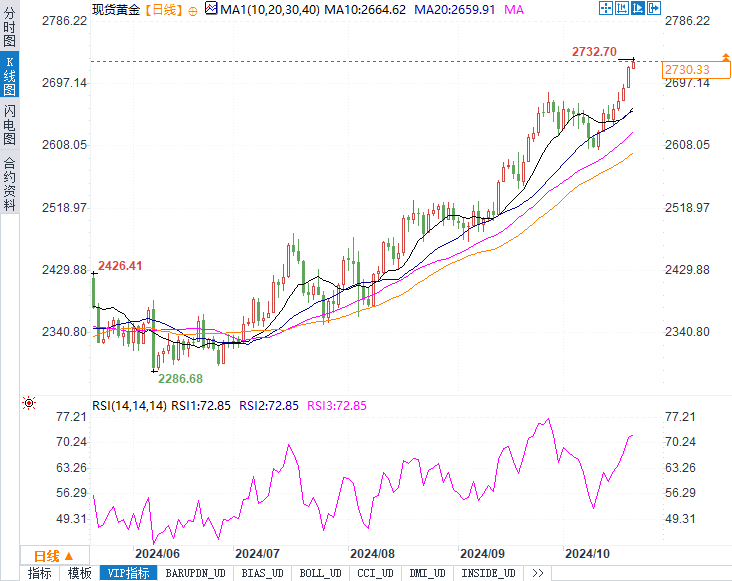732x581 pixels.
Task: Toggle the 日线 period label in chart header
Action: pos(163,9)
